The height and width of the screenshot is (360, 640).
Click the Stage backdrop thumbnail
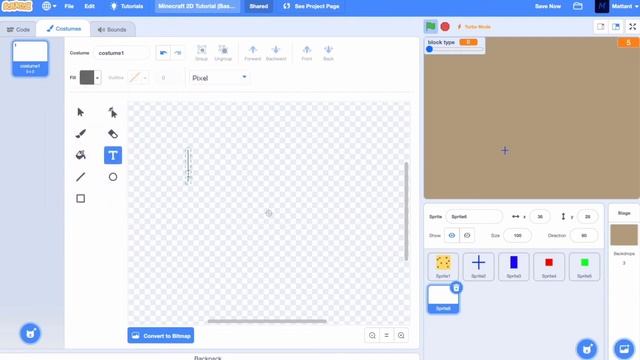tap(624, 235)
